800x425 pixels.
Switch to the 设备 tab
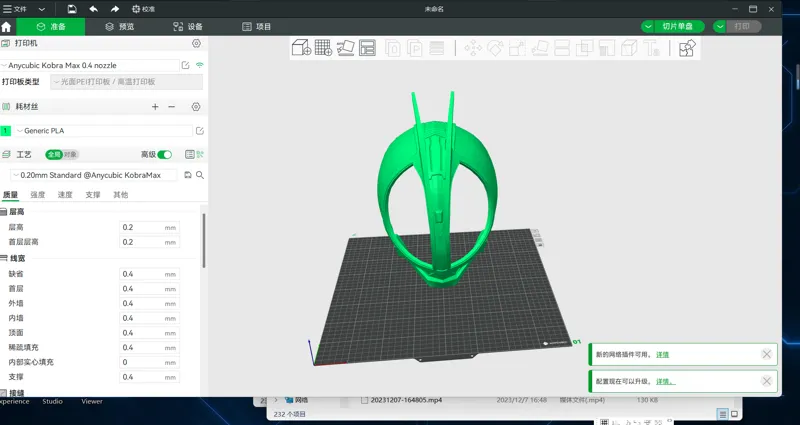[188, 27]
